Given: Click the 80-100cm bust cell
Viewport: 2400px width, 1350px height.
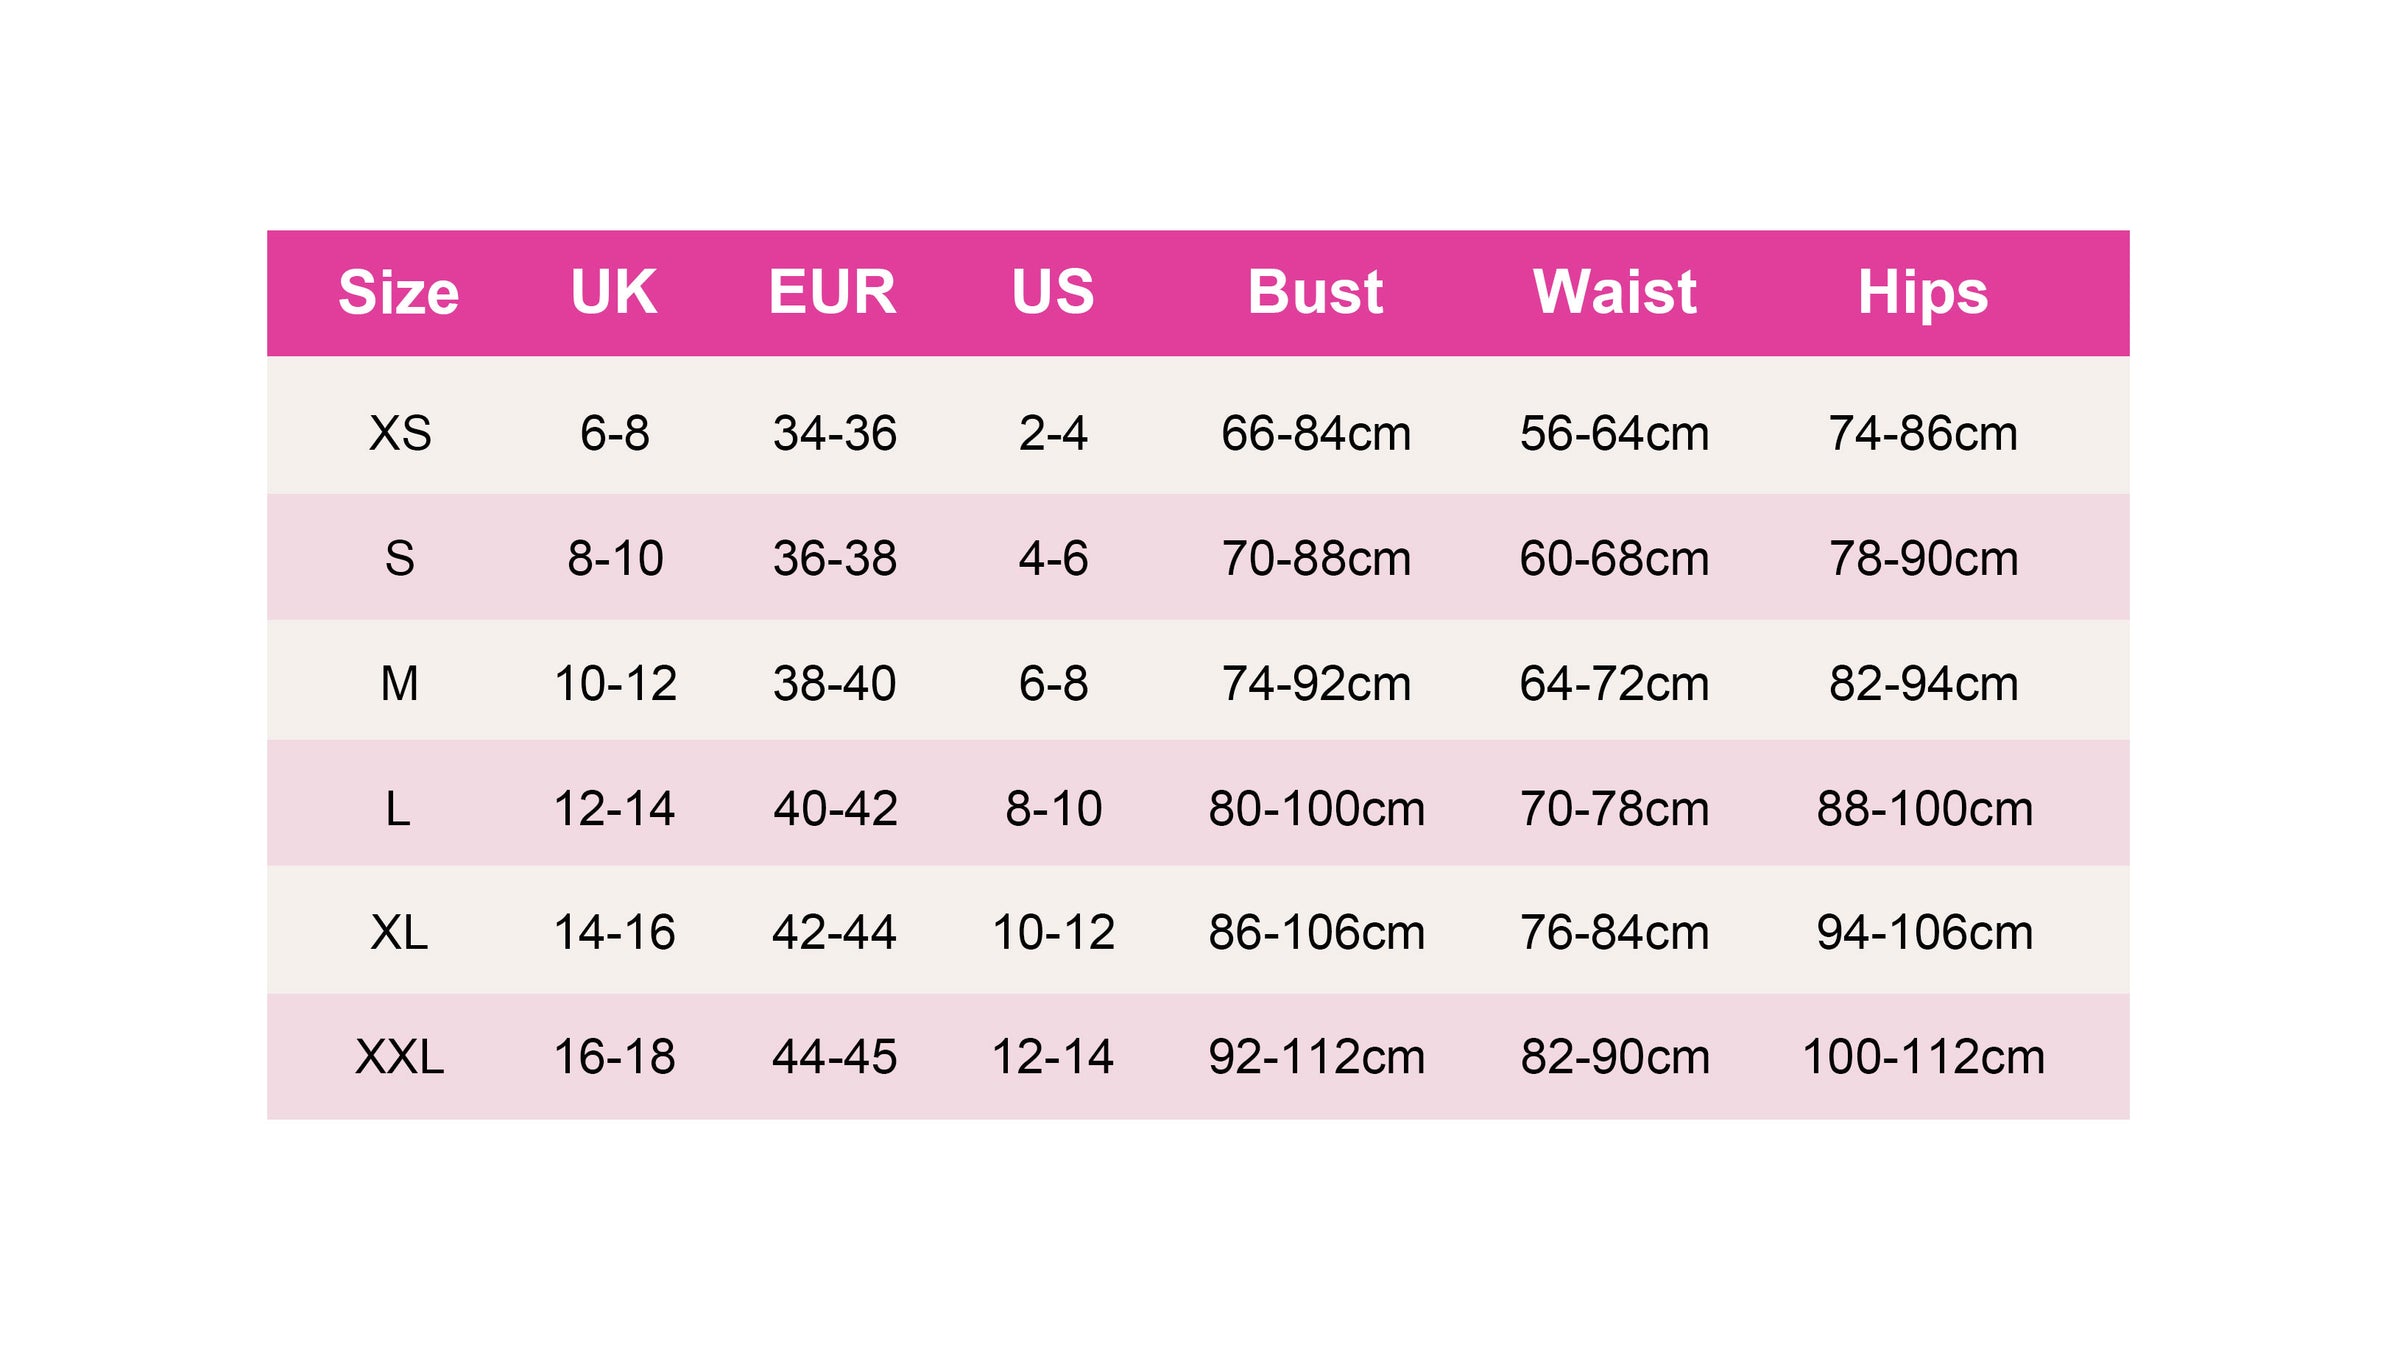Looking at the screenshot, I should click(1316, 809).
